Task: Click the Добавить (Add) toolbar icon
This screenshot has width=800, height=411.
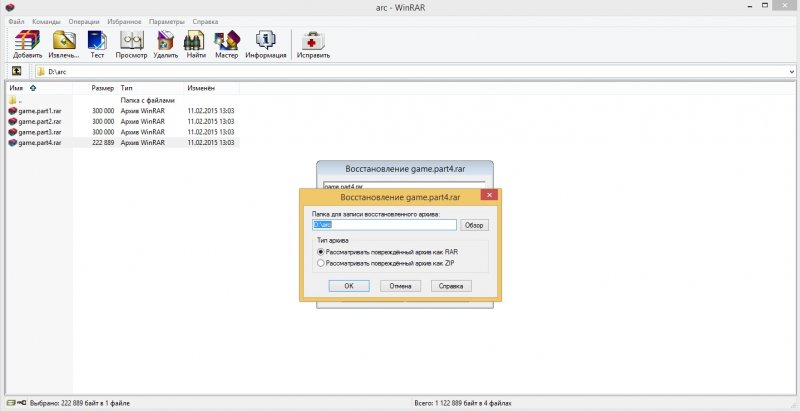Action: coord(28,44)
